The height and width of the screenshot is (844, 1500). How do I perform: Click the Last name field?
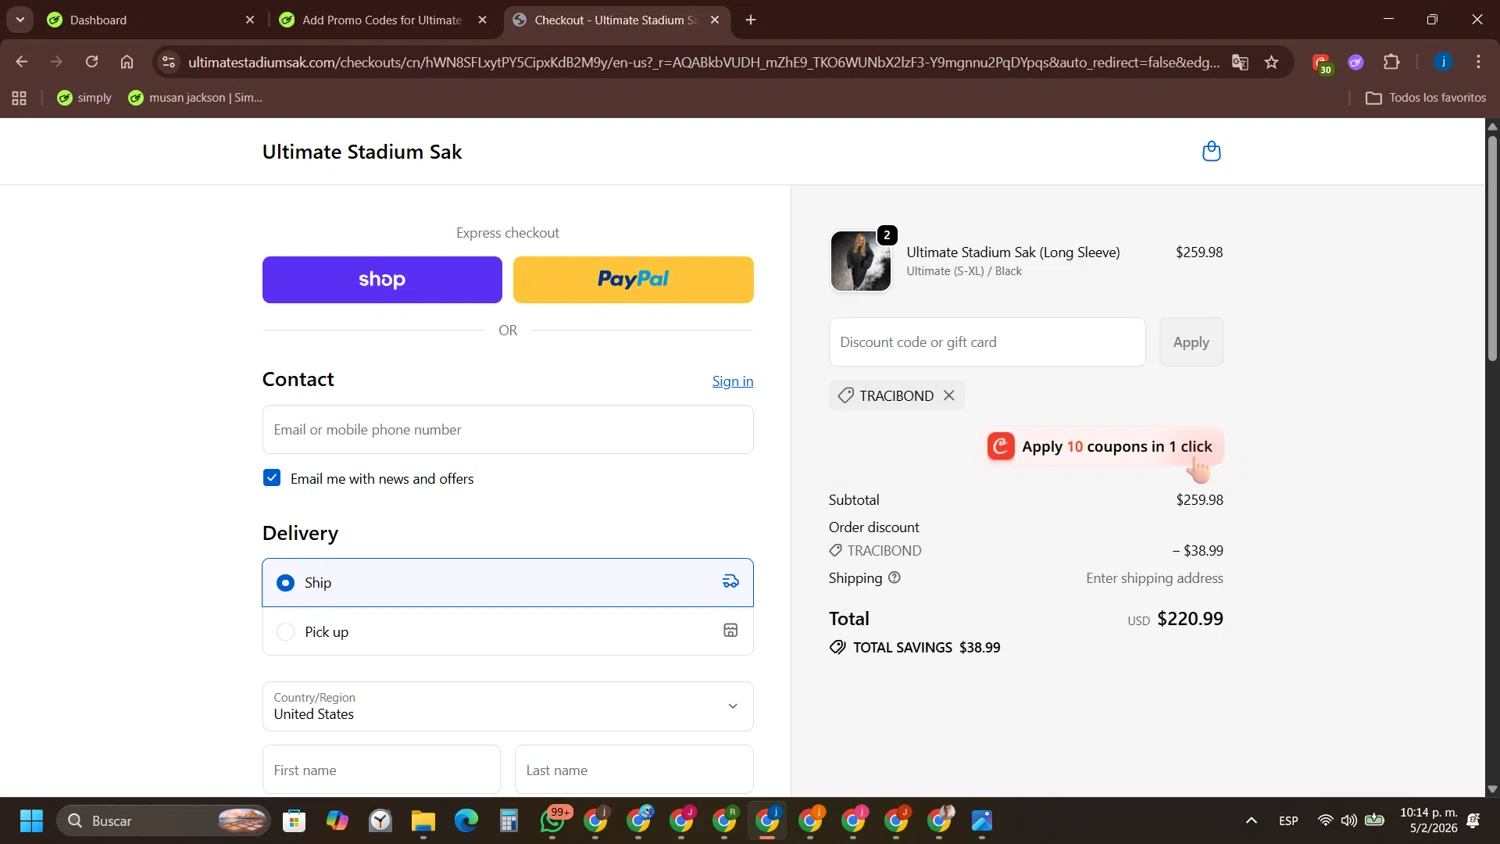pos(634,770)
